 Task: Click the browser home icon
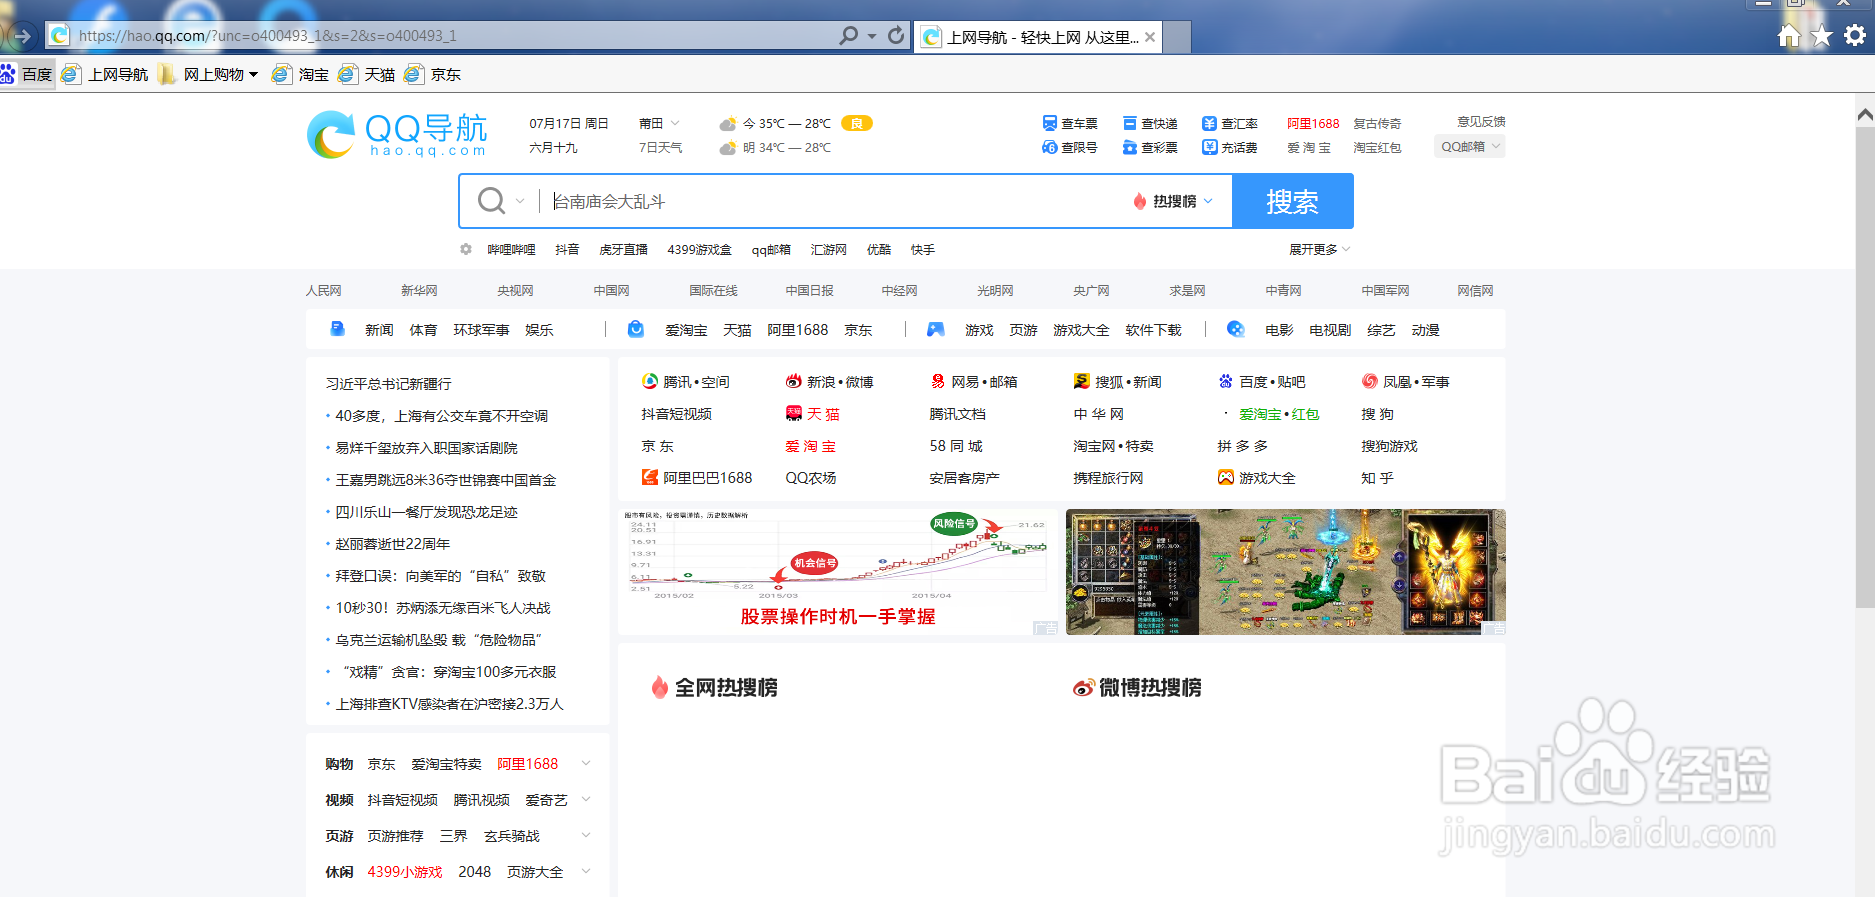click(1789, 36)
